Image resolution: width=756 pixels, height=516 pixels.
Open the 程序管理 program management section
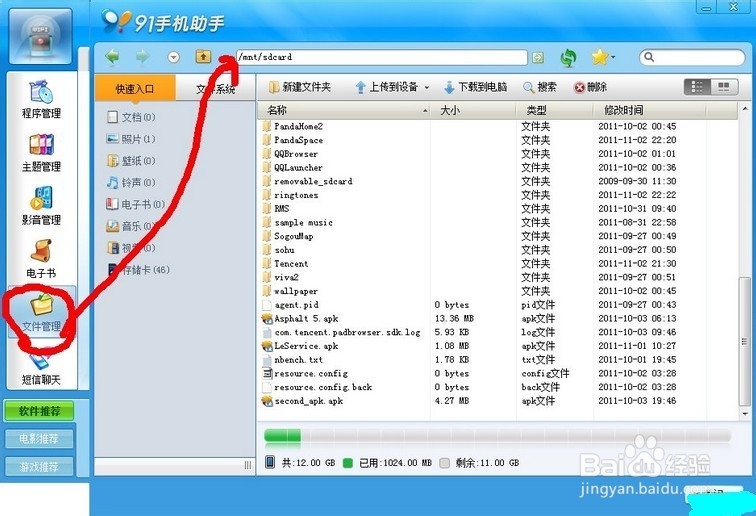tap(41, 100)
